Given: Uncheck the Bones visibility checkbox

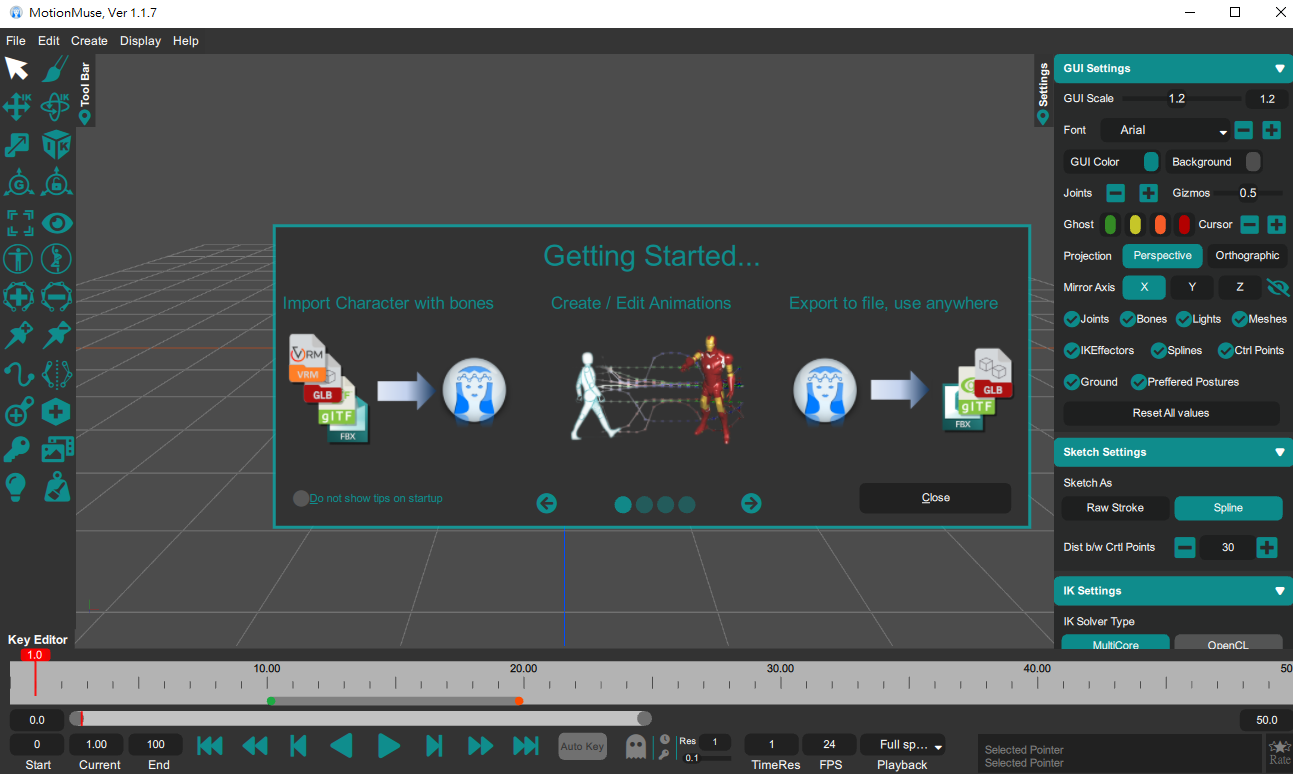Looking at the screenshot, I should (x=1128, y=319).
